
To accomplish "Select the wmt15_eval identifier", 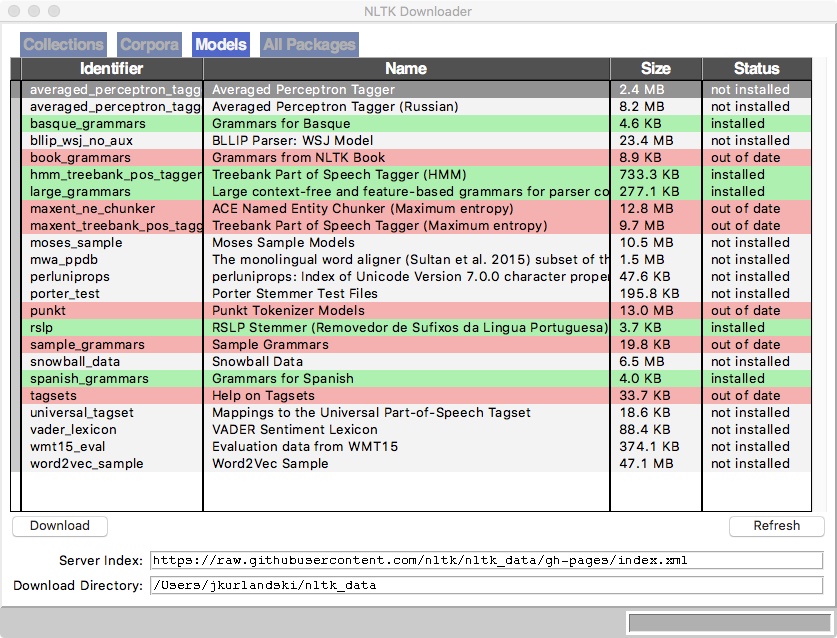I will tap(67, 447).
